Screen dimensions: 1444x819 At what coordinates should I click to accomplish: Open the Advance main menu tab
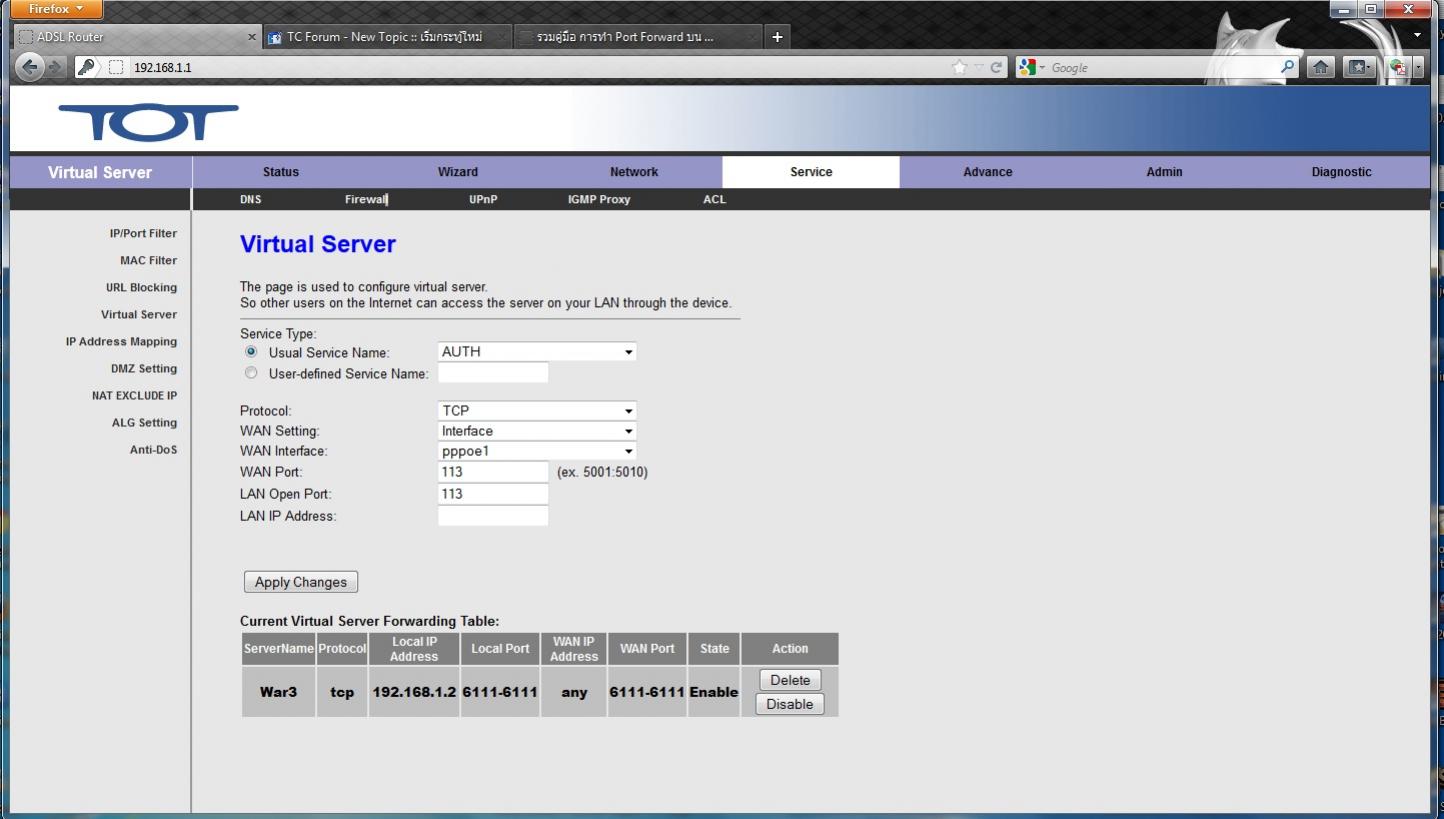click(x=988, y=172)
